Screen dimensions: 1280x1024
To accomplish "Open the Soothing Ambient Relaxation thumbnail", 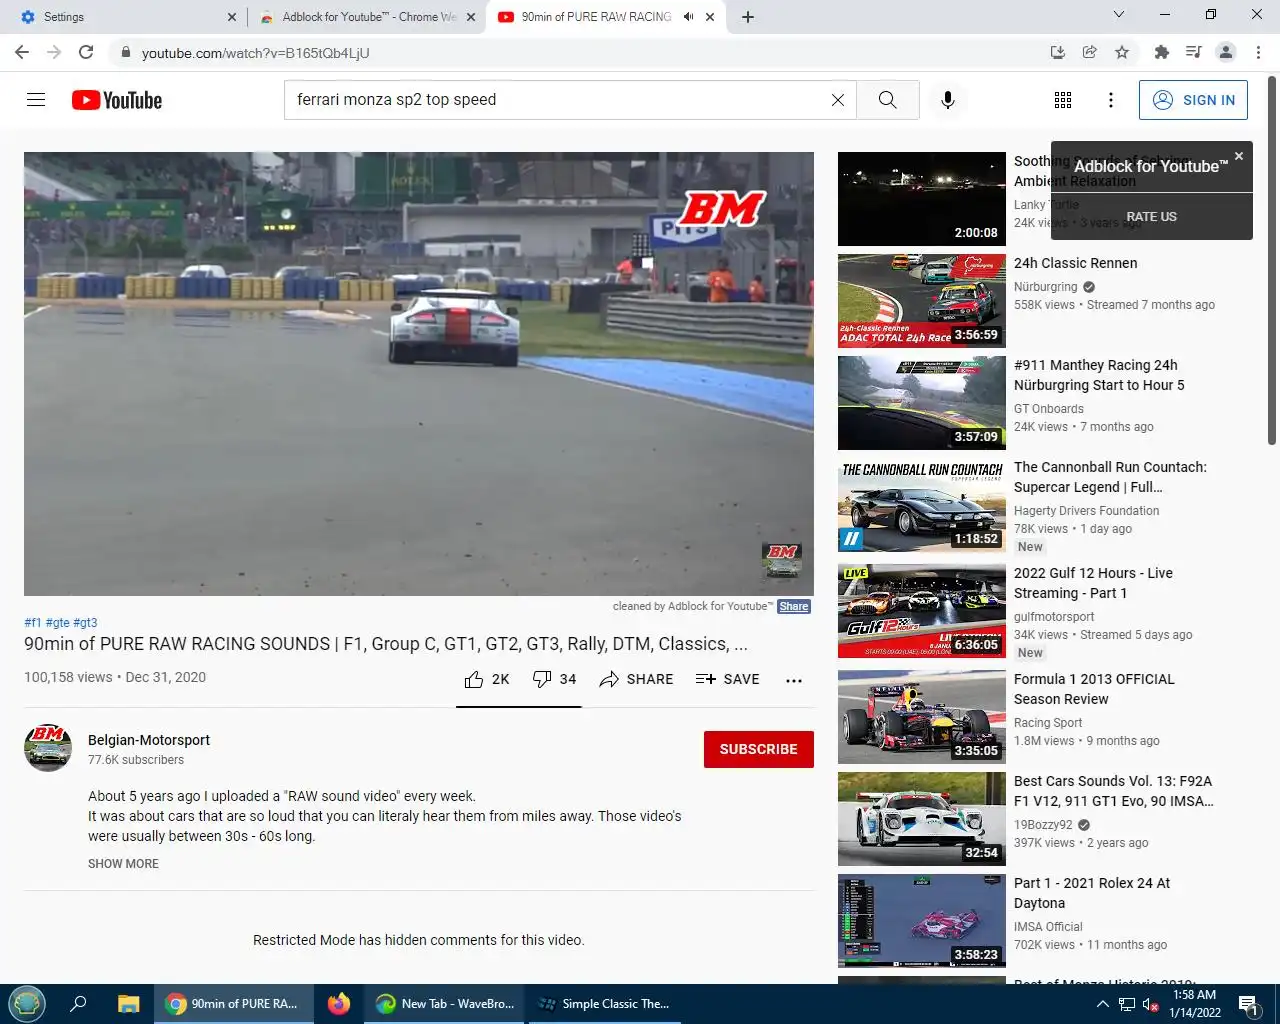I will (922, 199).
